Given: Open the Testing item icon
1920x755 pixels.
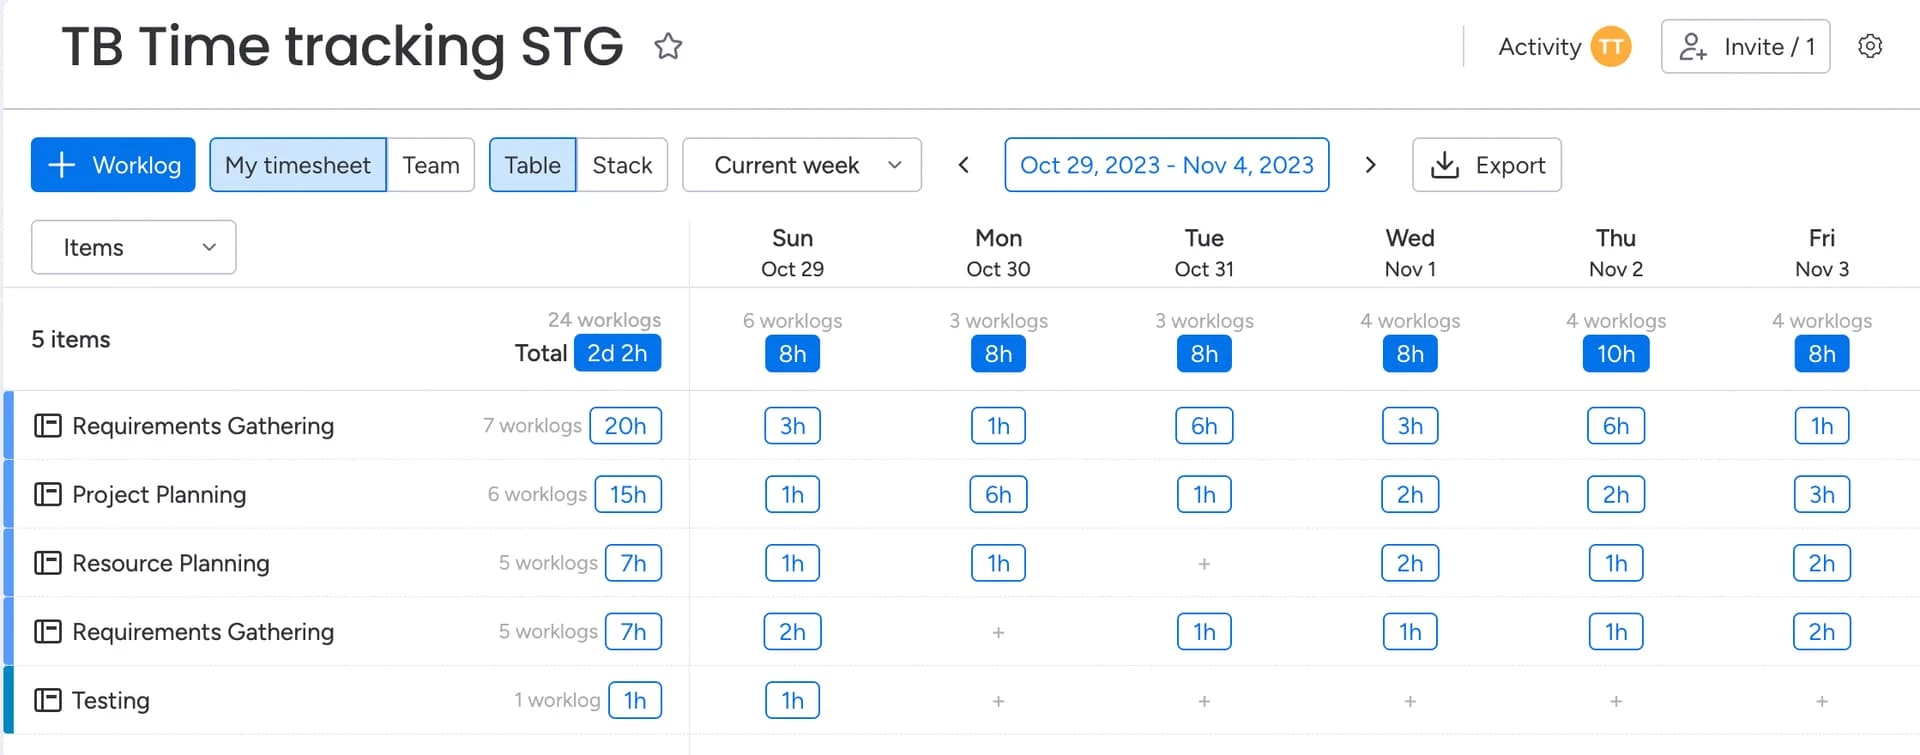Looking at the screenshot, I should pyautogui.click(x=48, y=700).
